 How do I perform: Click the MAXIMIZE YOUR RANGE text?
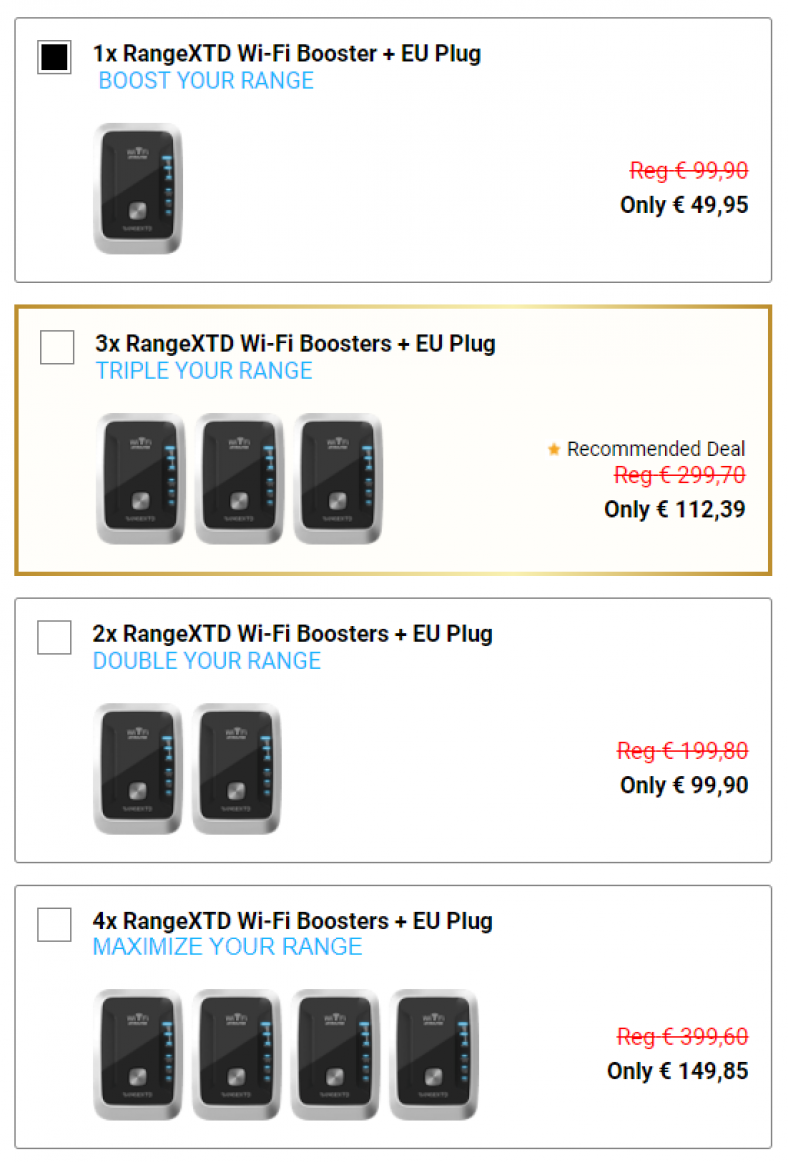[227, 947]
